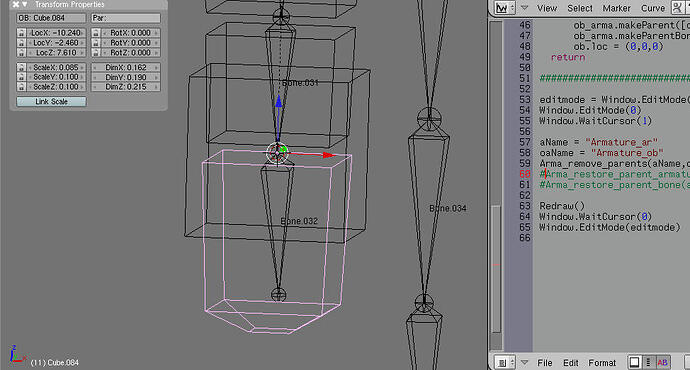
Task: Click the blue Z-axis manipulator arrow
Action: tap(279, 102)
